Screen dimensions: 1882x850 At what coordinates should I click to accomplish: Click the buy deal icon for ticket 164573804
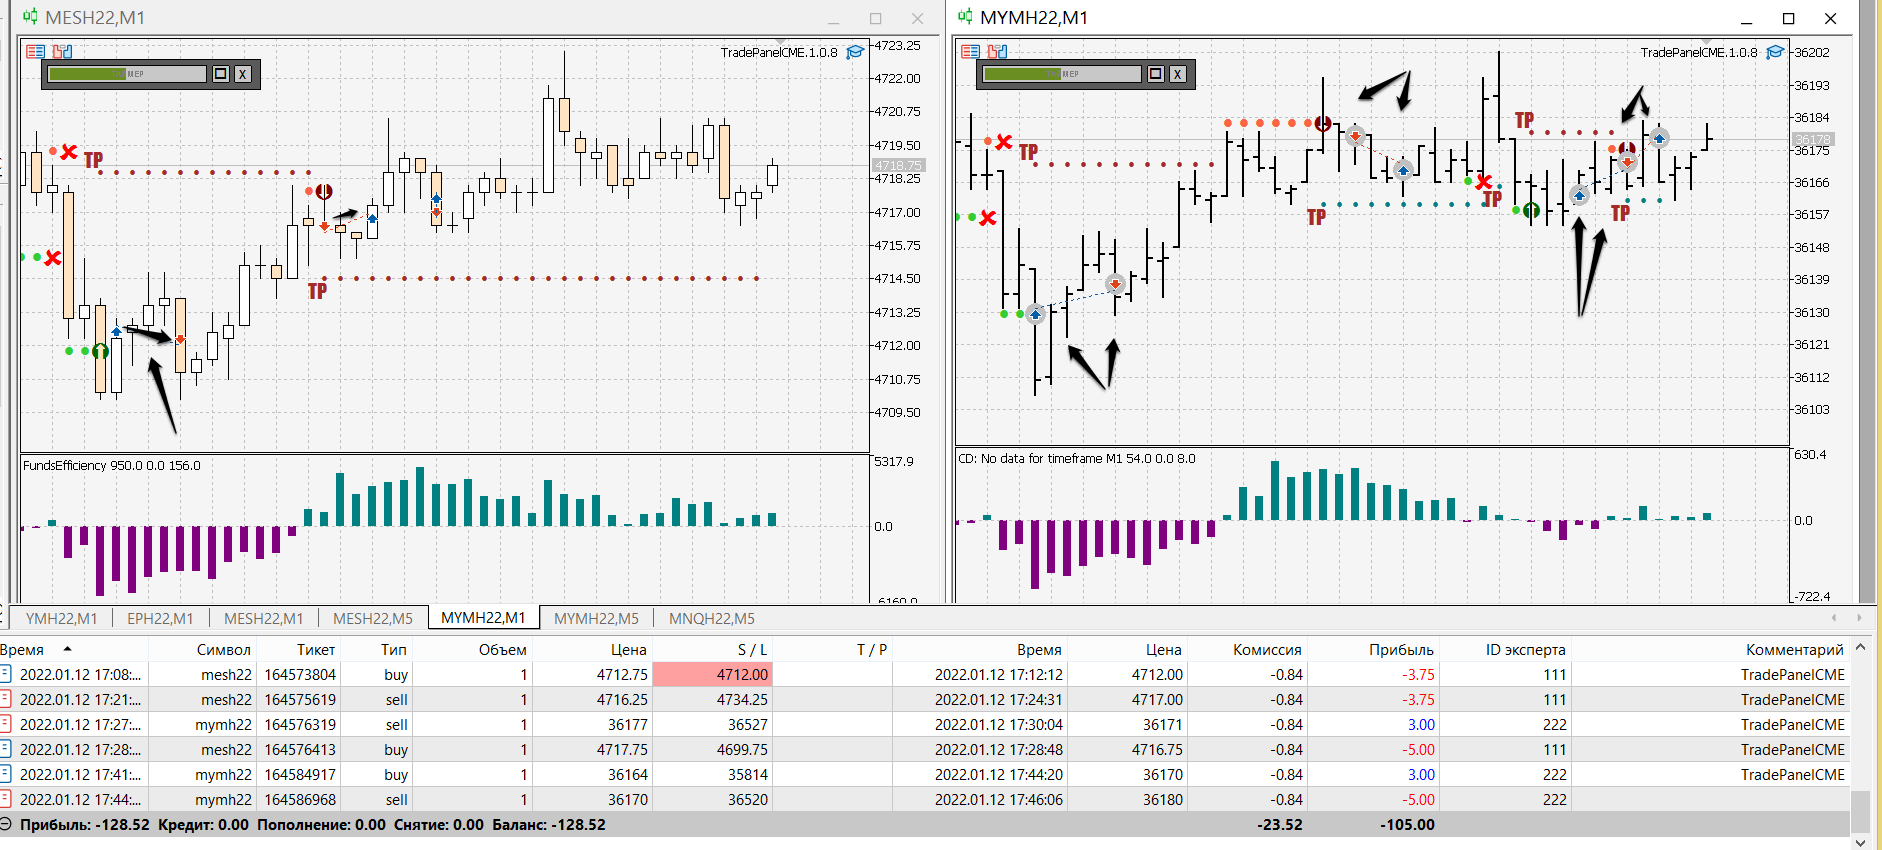coord(6,674)
